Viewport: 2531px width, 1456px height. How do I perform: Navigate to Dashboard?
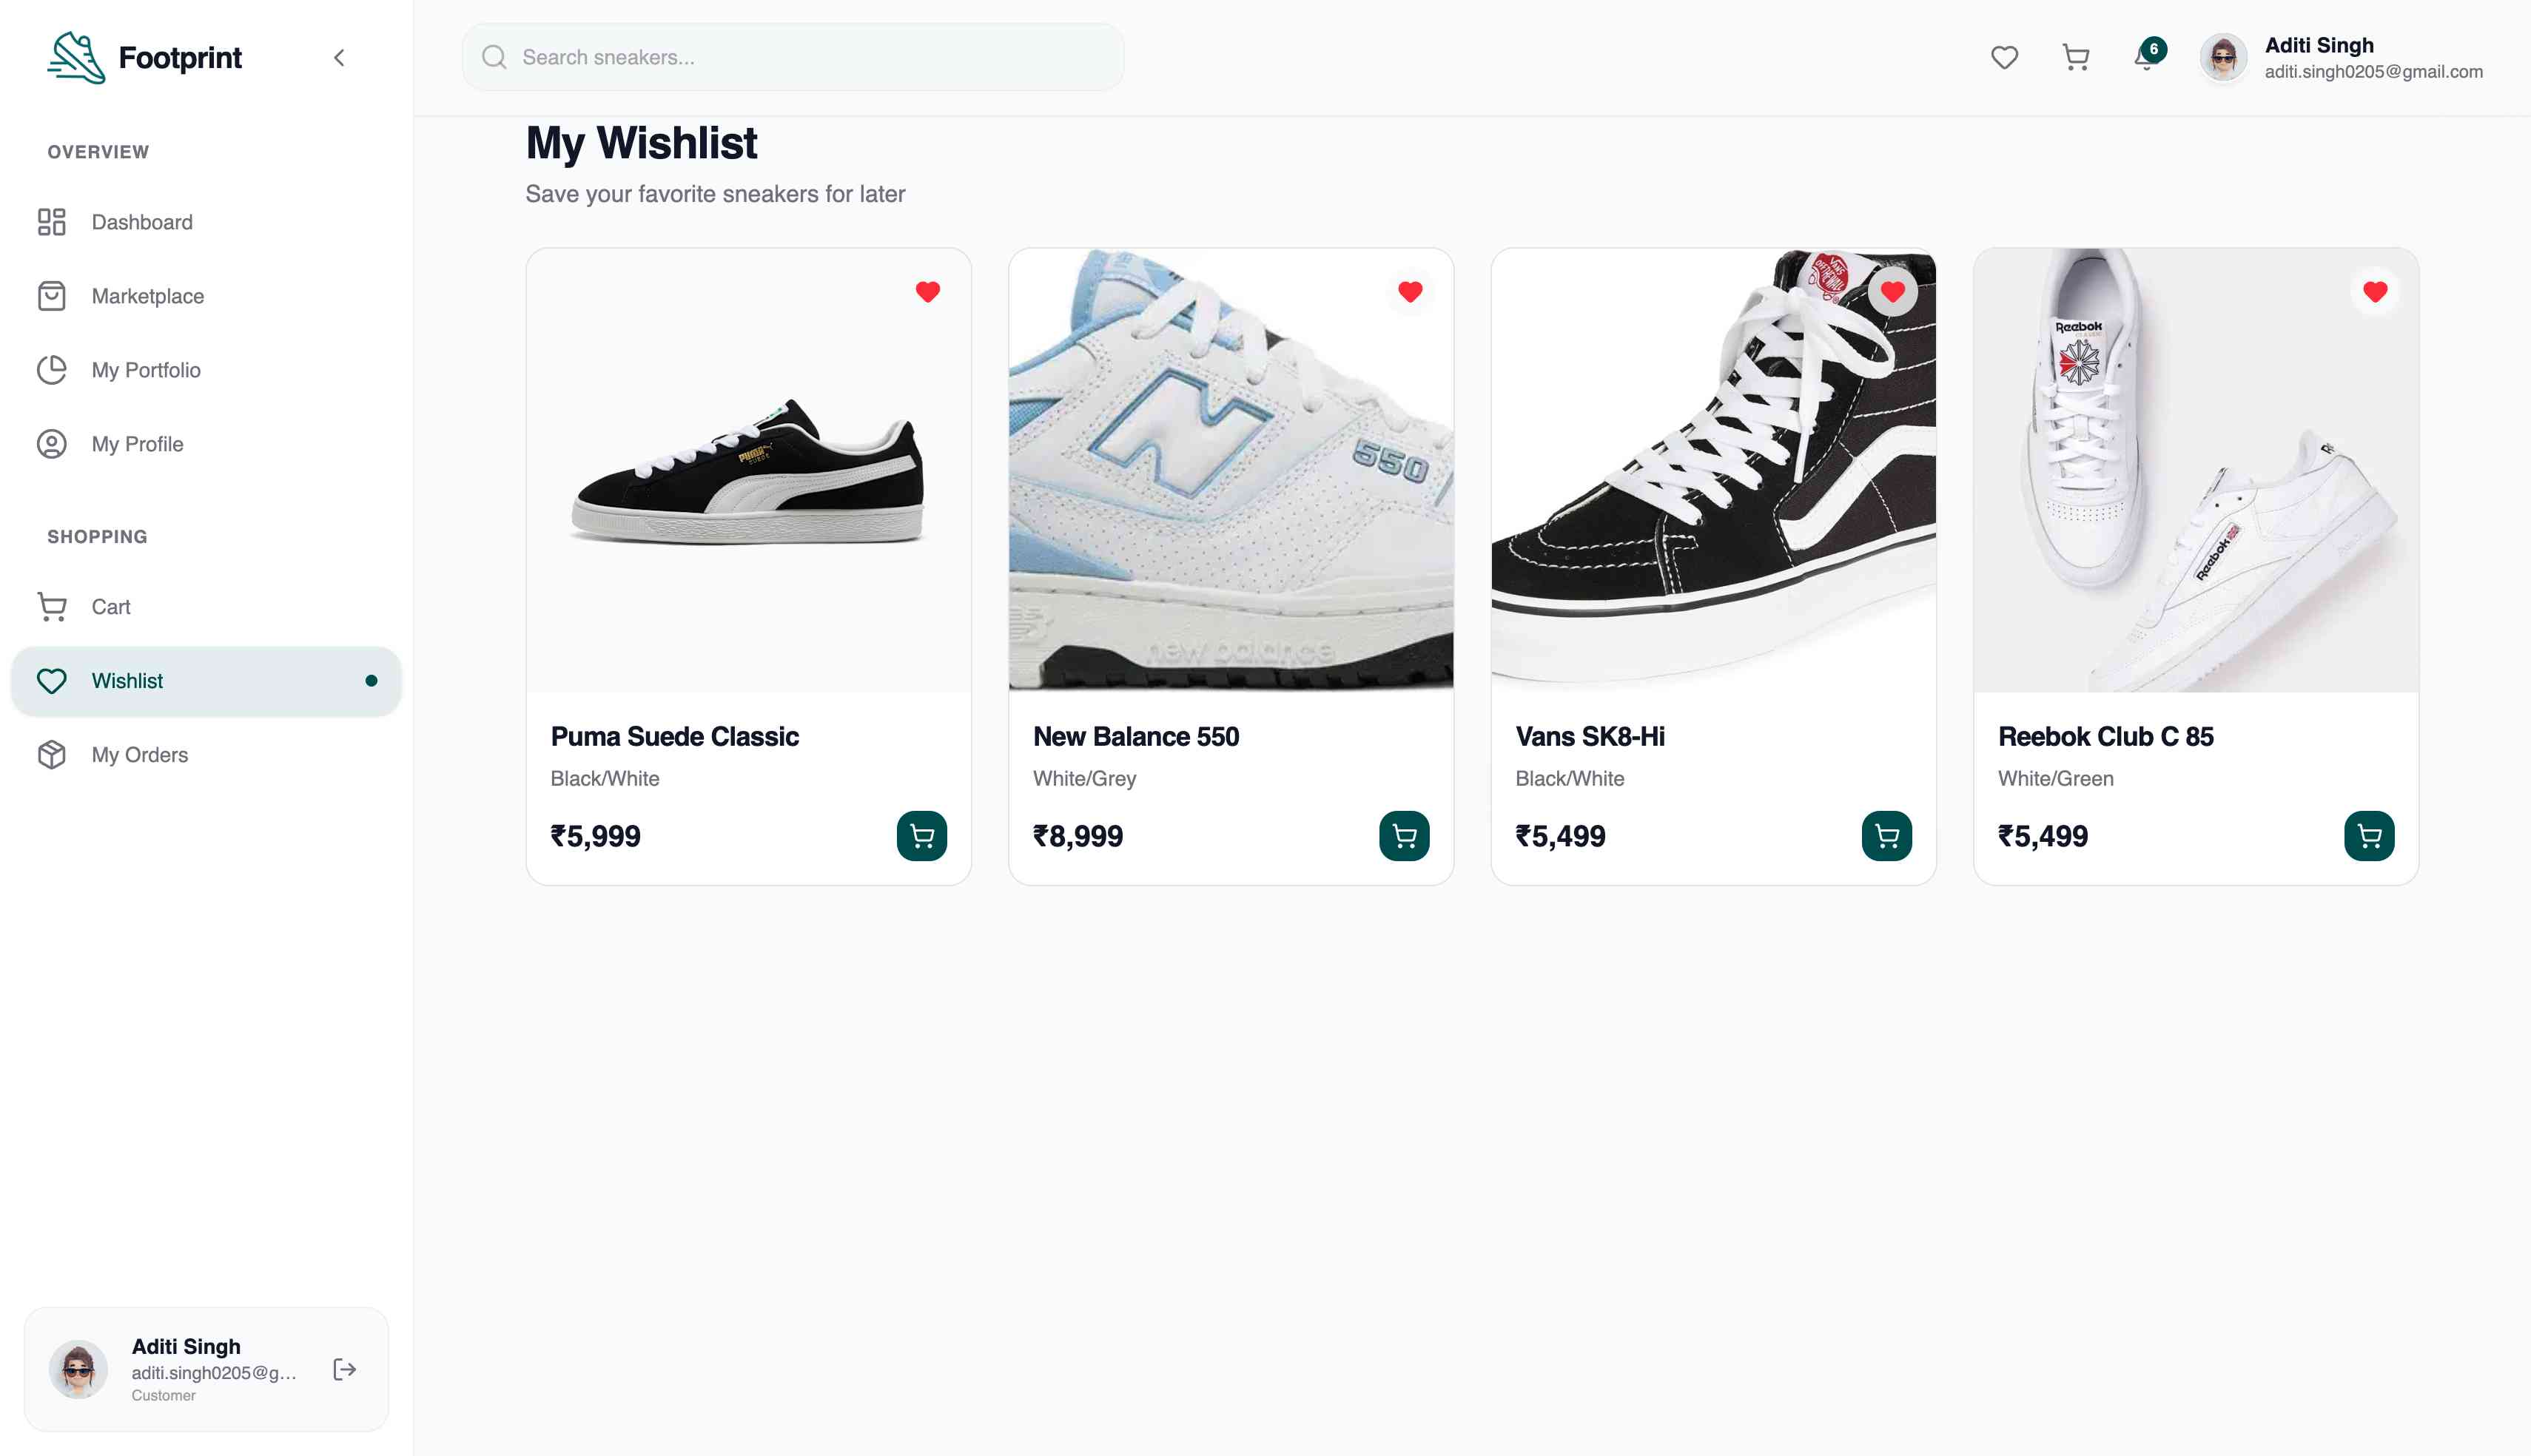pos(206,222)
